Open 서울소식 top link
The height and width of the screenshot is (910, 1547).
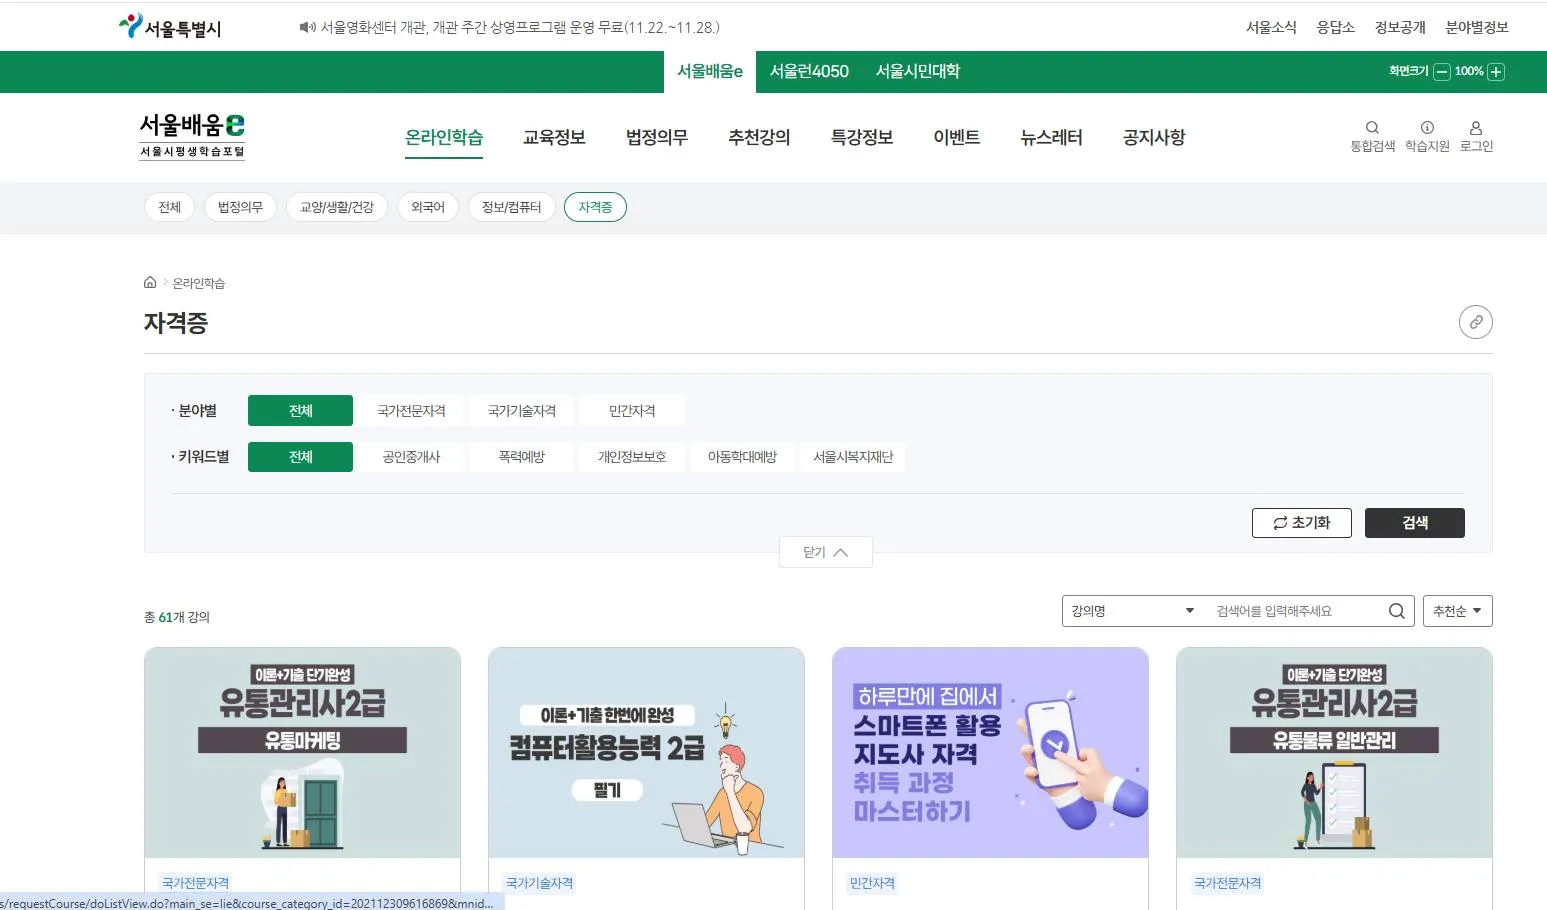coord(1271,27)
